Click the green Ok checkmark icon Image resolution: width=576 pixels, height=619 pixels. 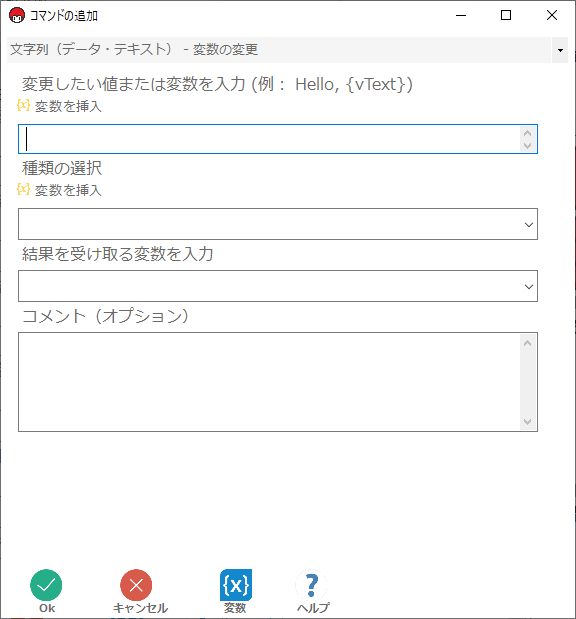pyautogui.click(x=46, y=585)
